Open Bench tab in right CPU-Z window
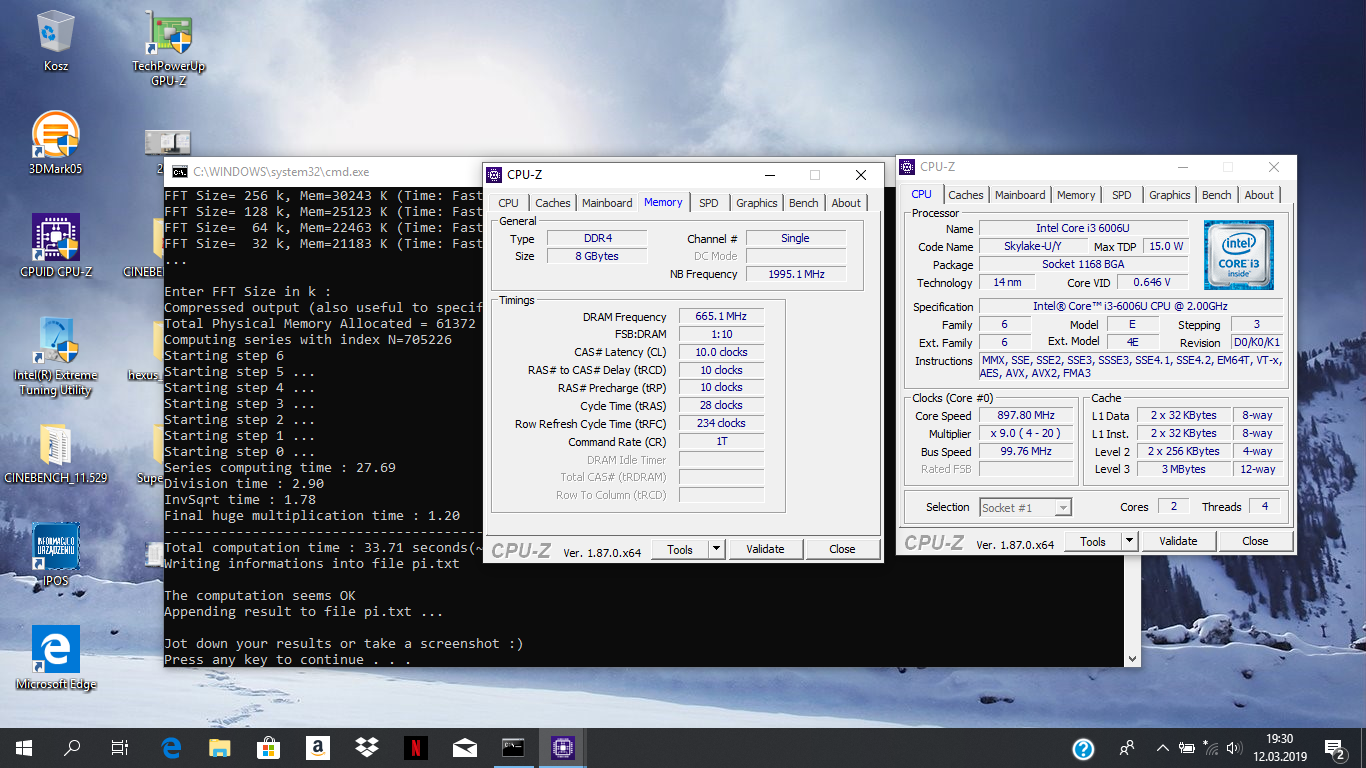1366x768 pixels. point(1217,195)
